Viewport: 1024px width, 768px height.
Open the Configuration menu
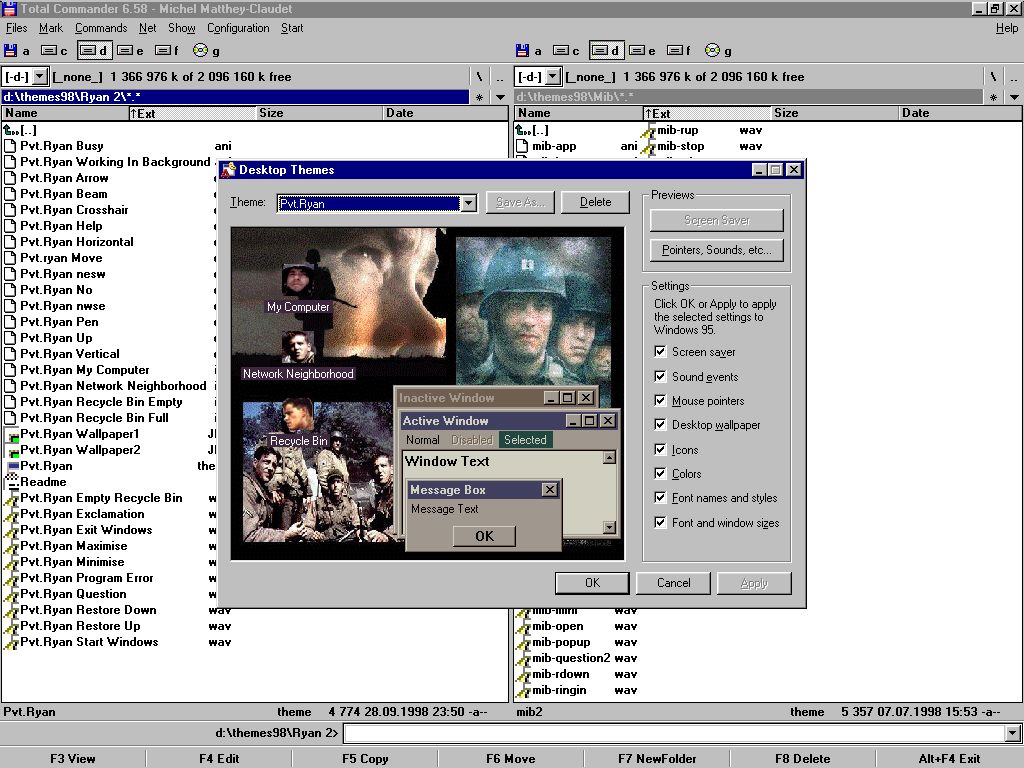238,28
